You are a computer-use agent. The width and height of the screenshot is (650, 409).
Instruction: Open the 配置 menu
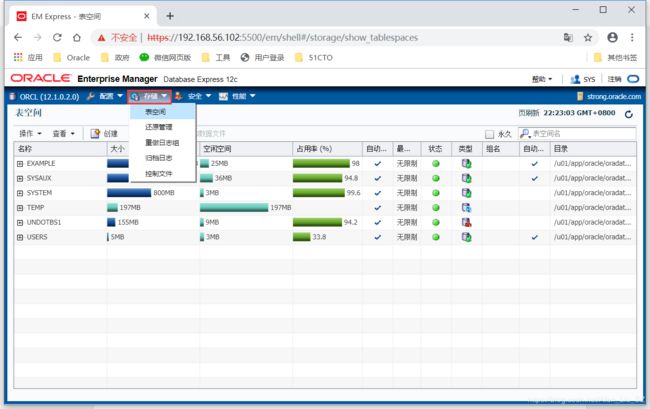(x=105, y=96)
